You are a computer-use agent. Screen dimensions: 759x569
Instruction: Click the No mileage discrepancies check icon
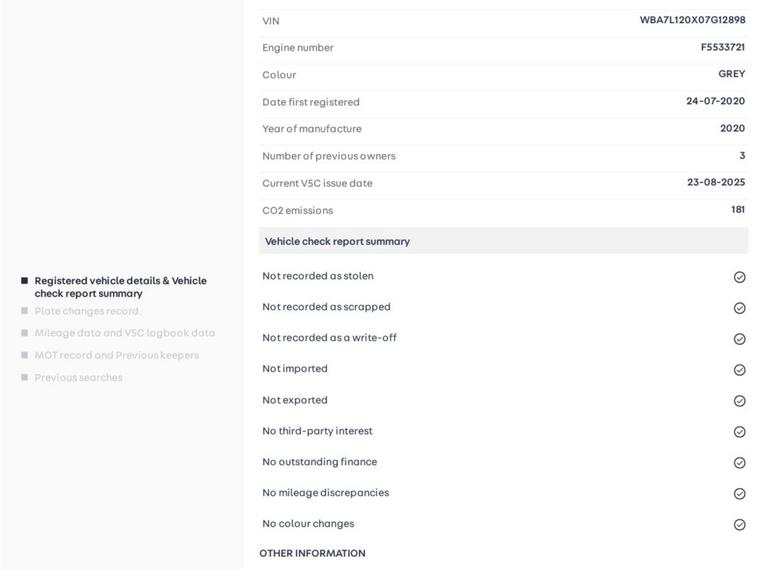coord(740,494)
